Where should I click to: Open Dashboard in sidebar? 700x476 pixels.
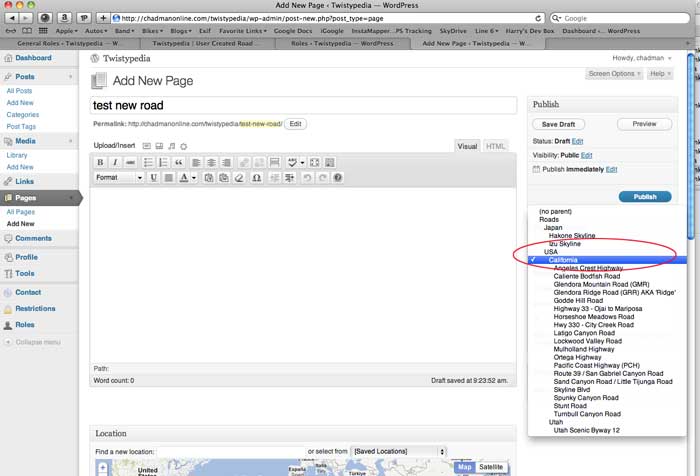click(33, 58)
